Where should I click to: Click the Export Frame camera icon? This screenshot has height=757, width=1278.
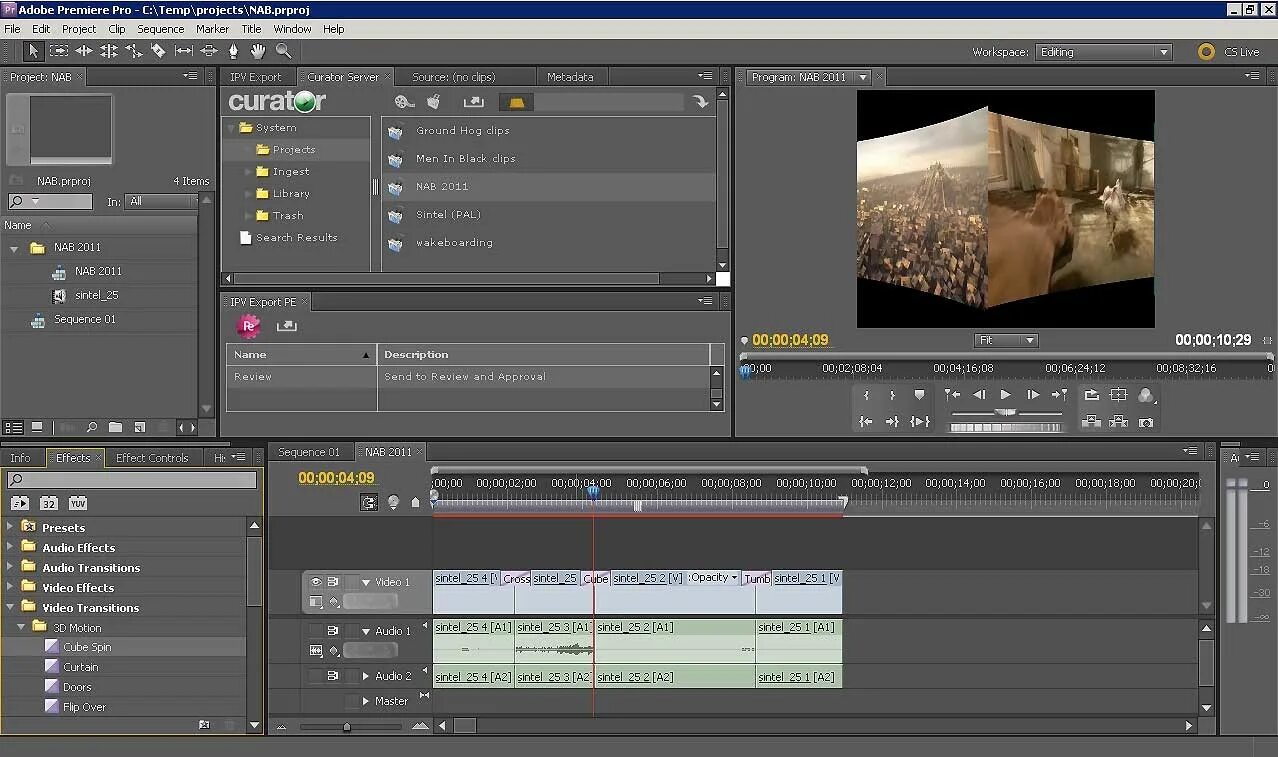(x=1146, y=422)
